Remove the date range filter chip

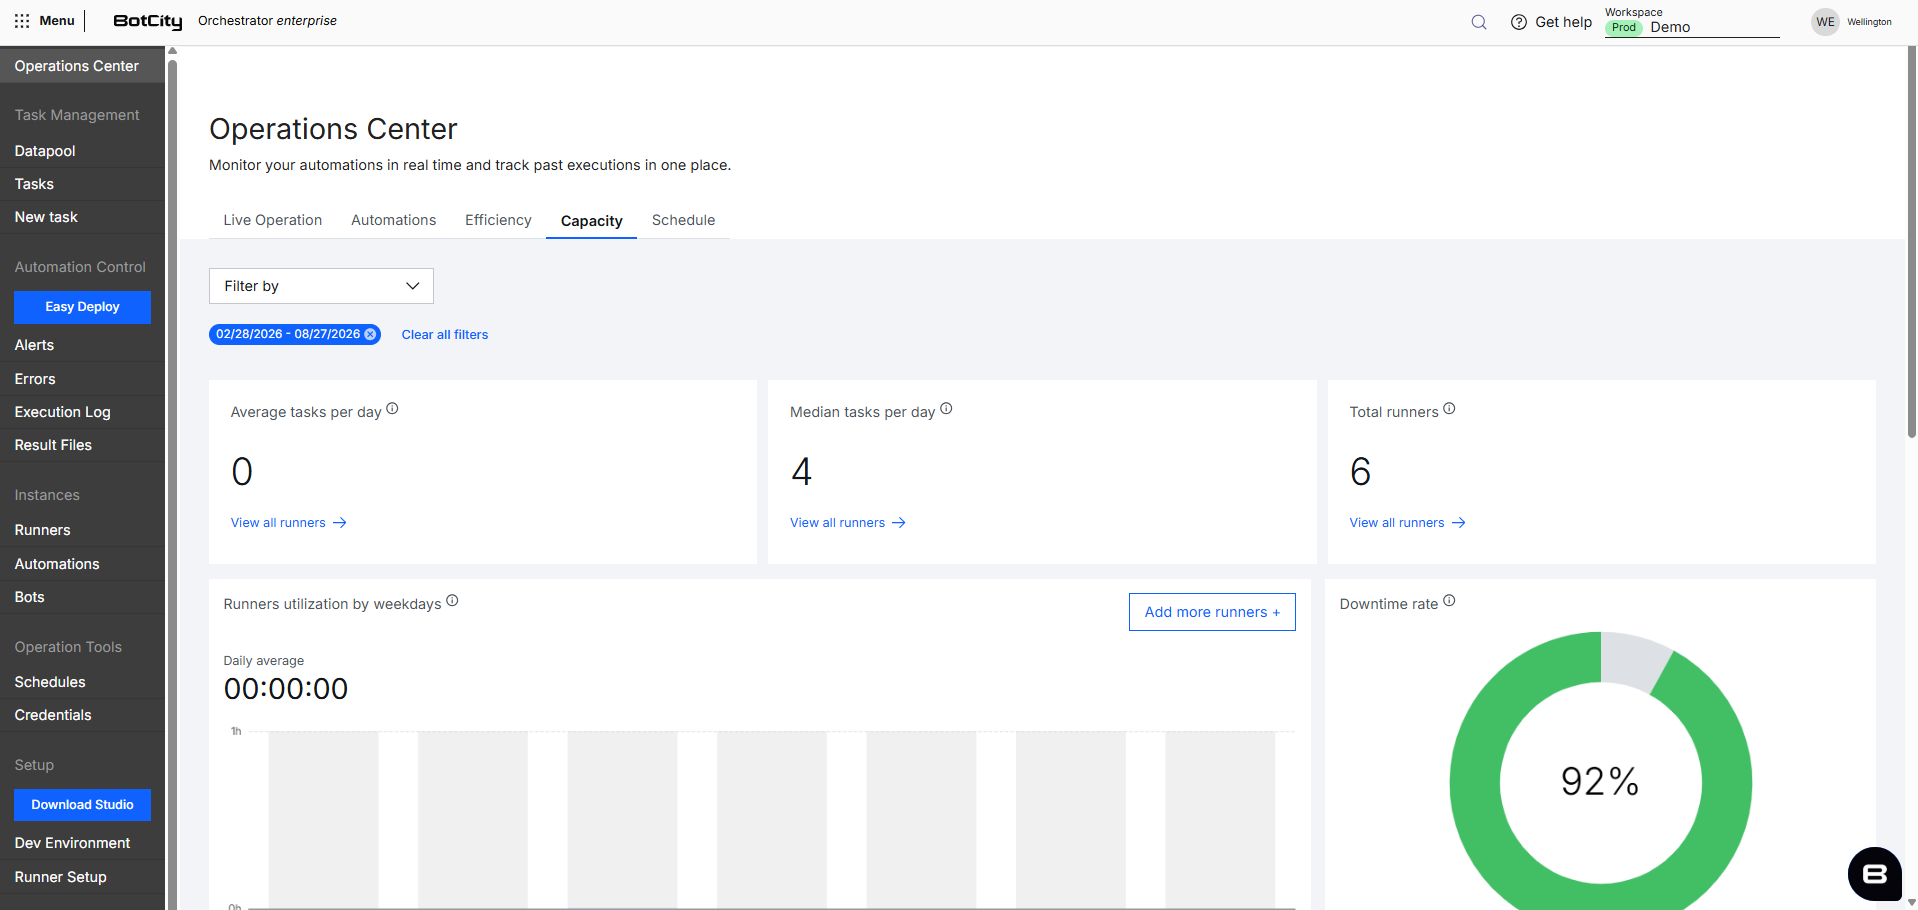[x=370, y=334]
